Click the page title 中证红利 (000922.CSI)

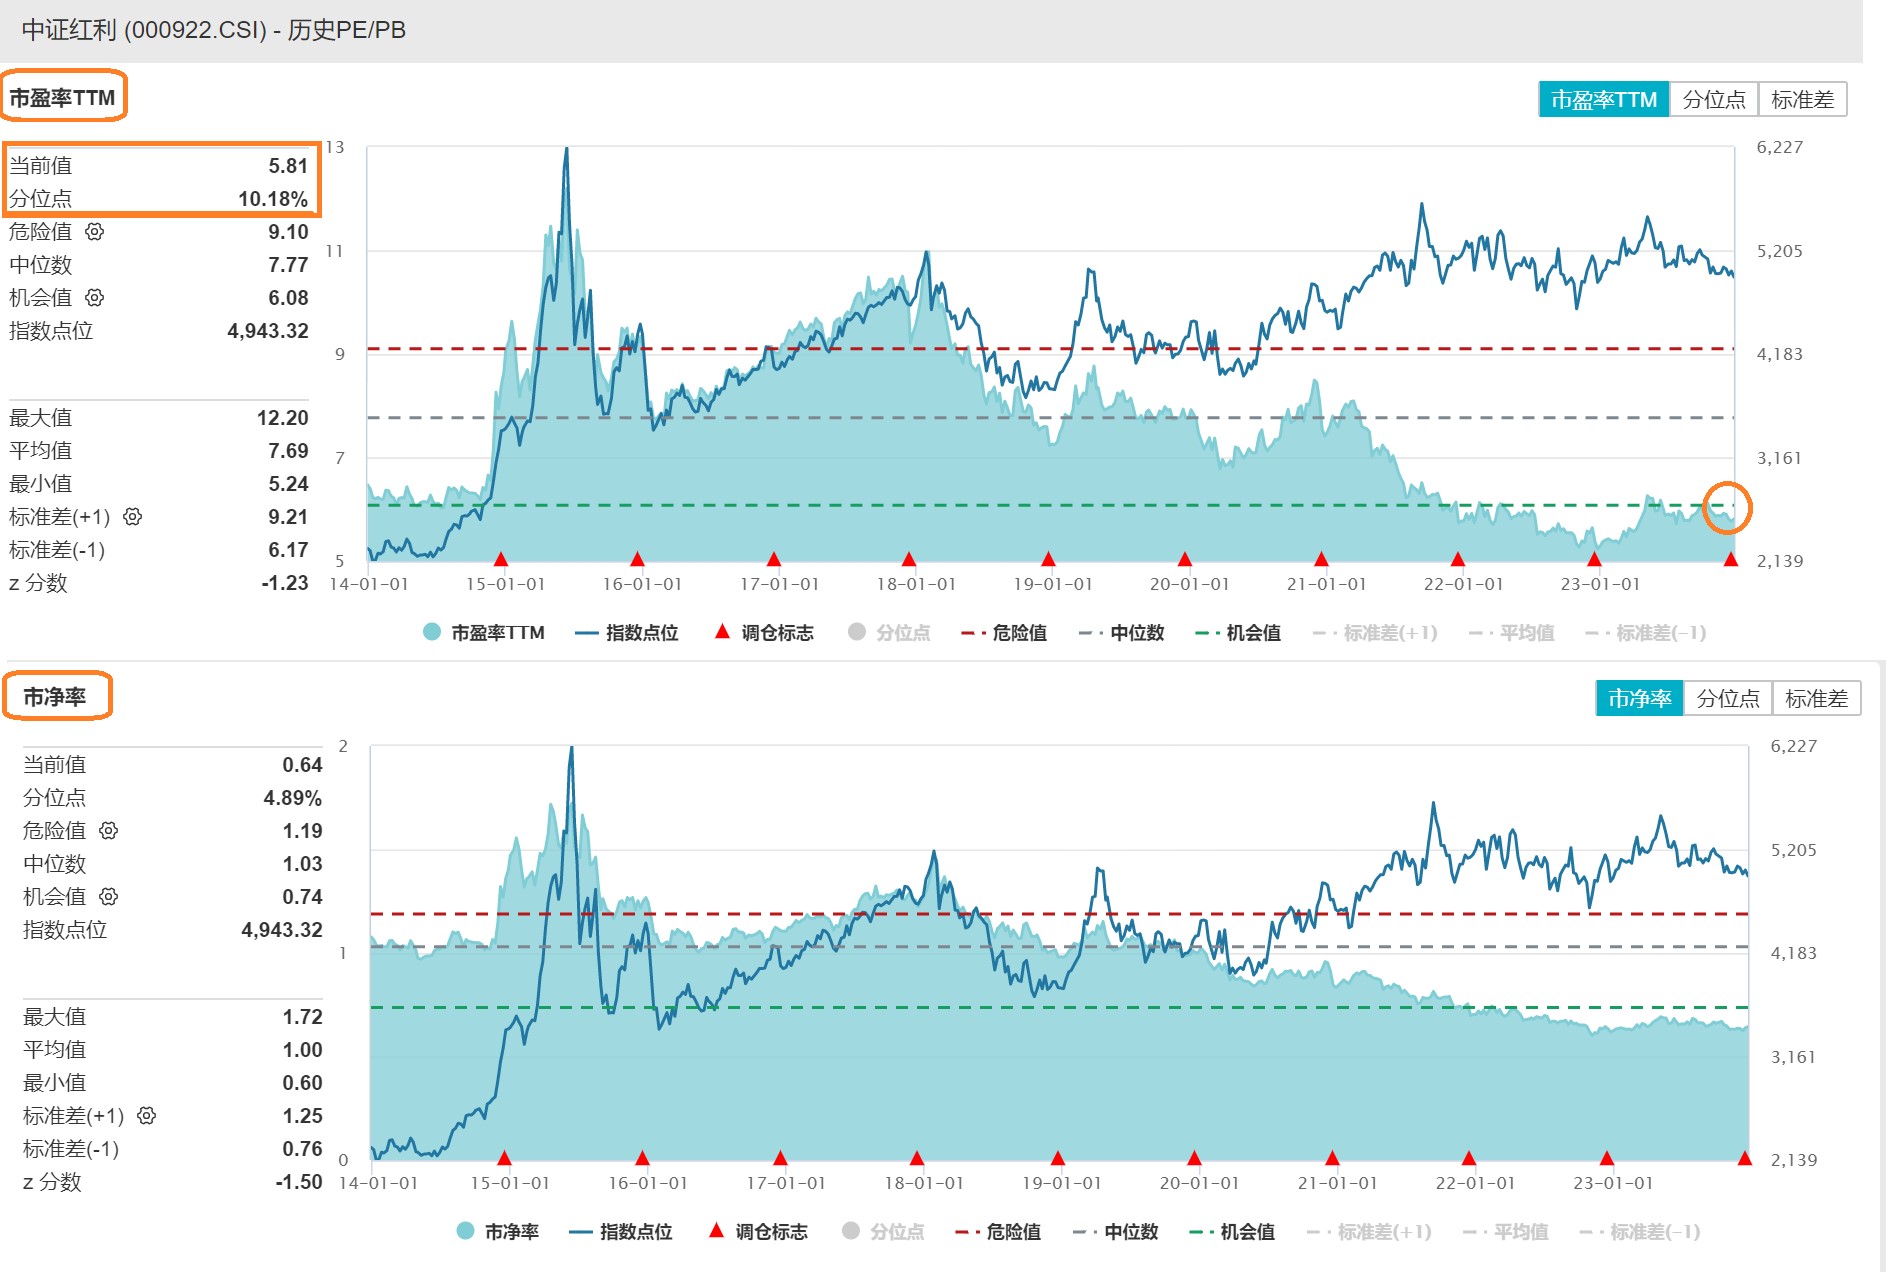[x=145, y=30]
